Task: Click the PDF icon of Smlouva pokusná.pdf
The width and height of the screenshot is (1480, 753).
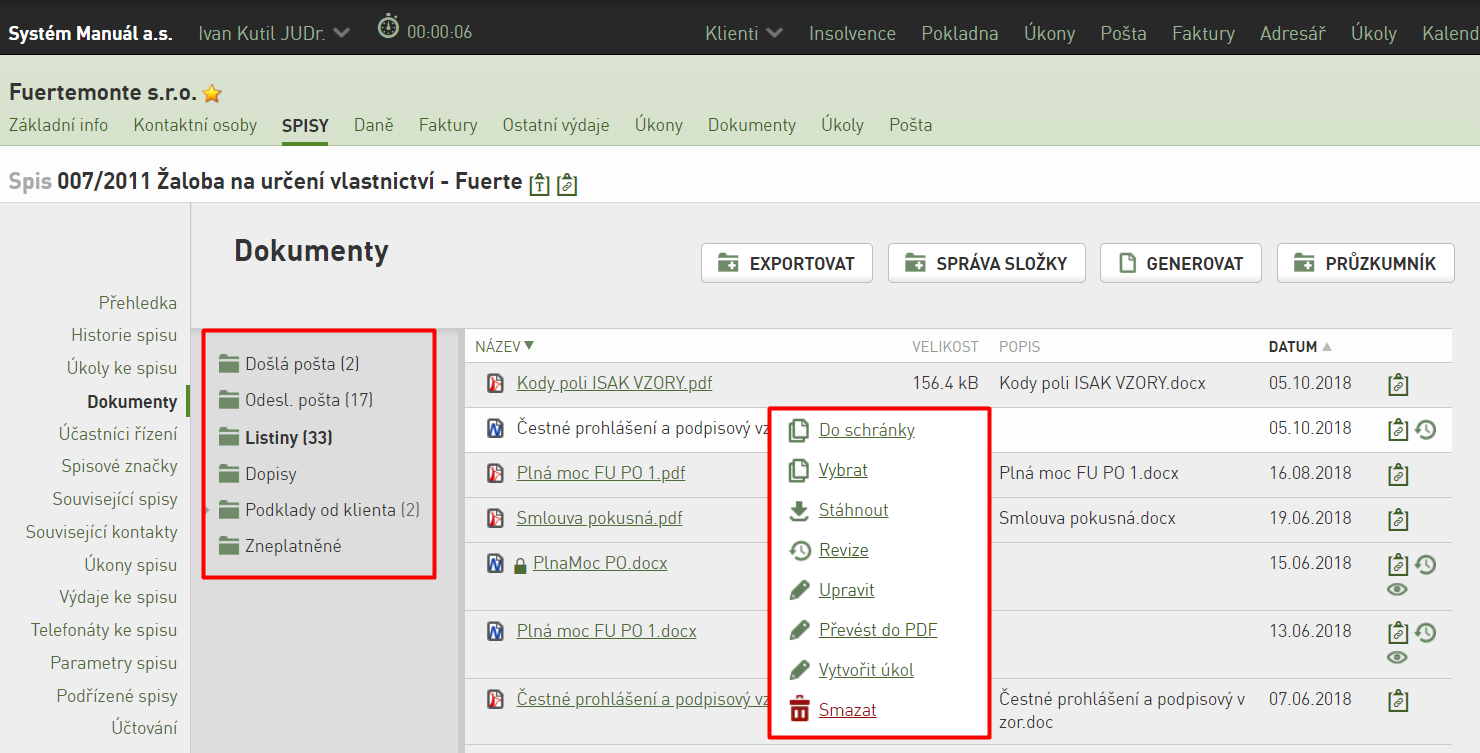Action: (x=495, y=518)
